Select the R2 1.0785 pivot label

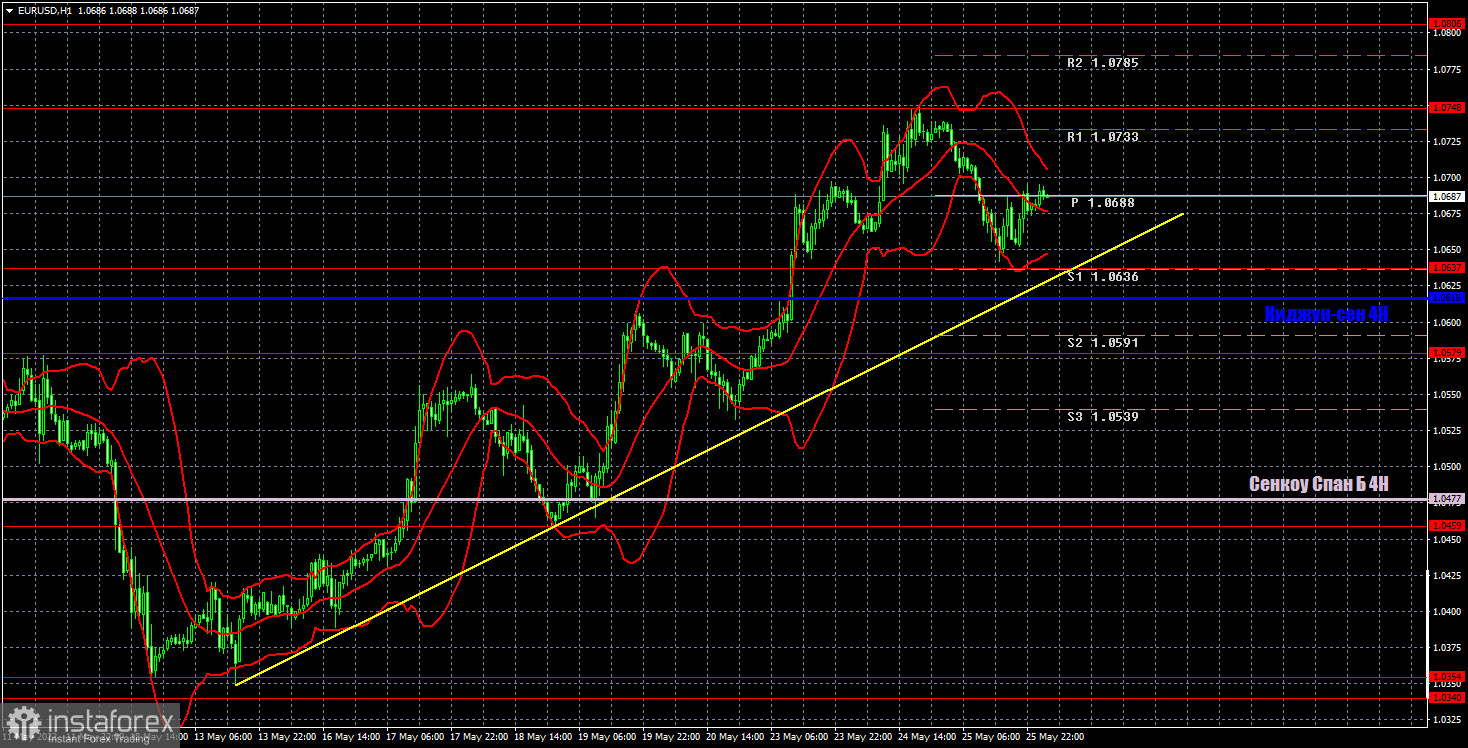(1102, 62)
